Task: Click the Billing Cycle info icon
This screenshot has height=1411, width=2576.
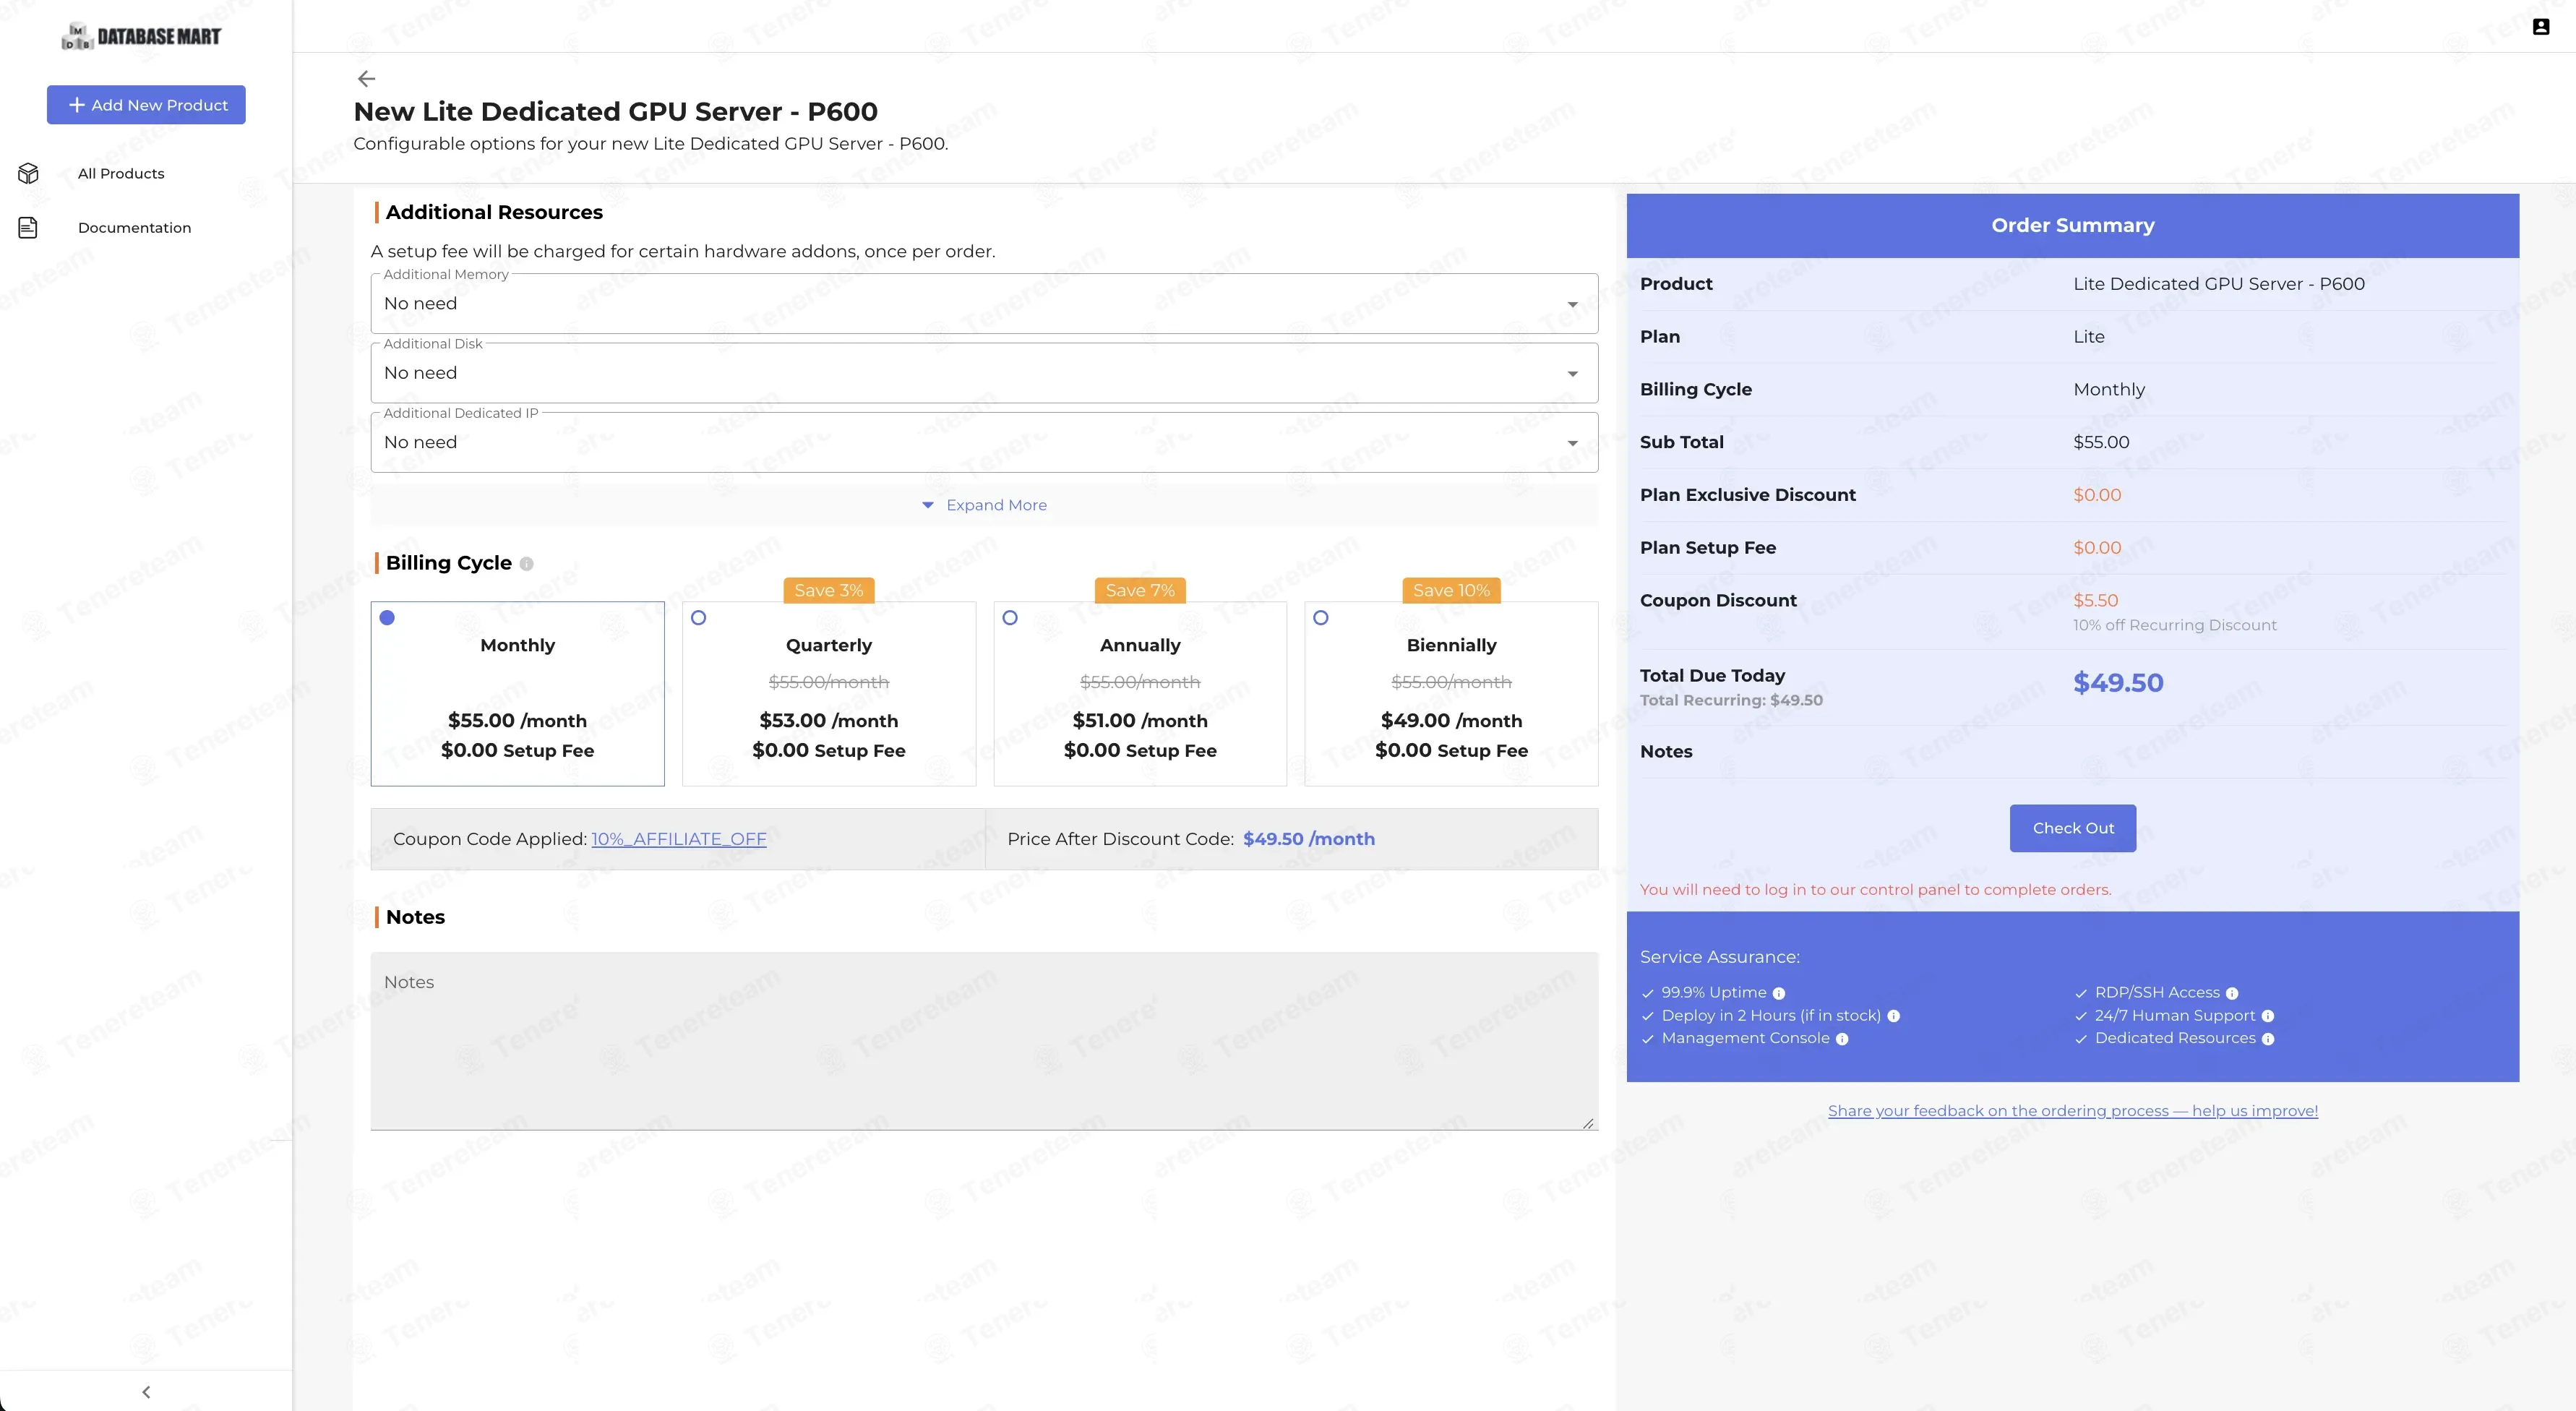Action: coord(527,564)
